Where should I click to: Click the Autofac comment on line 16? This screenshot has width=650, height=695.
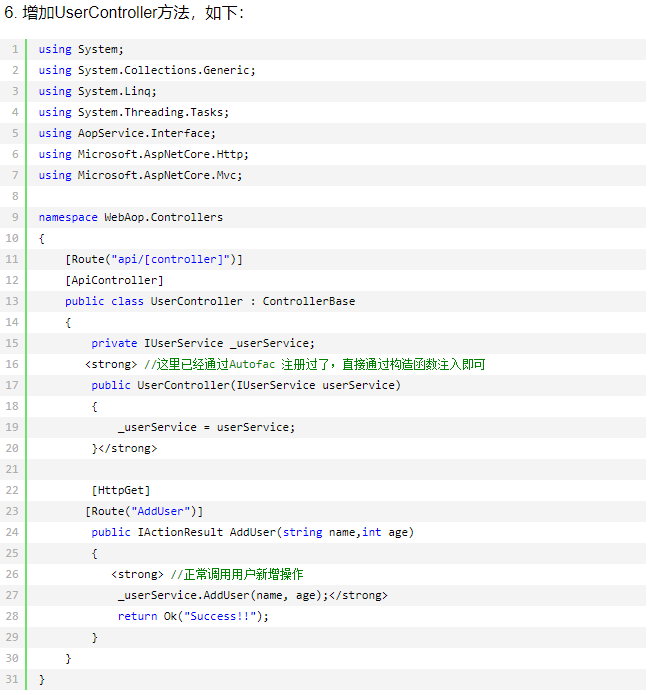tap(314, 364)
